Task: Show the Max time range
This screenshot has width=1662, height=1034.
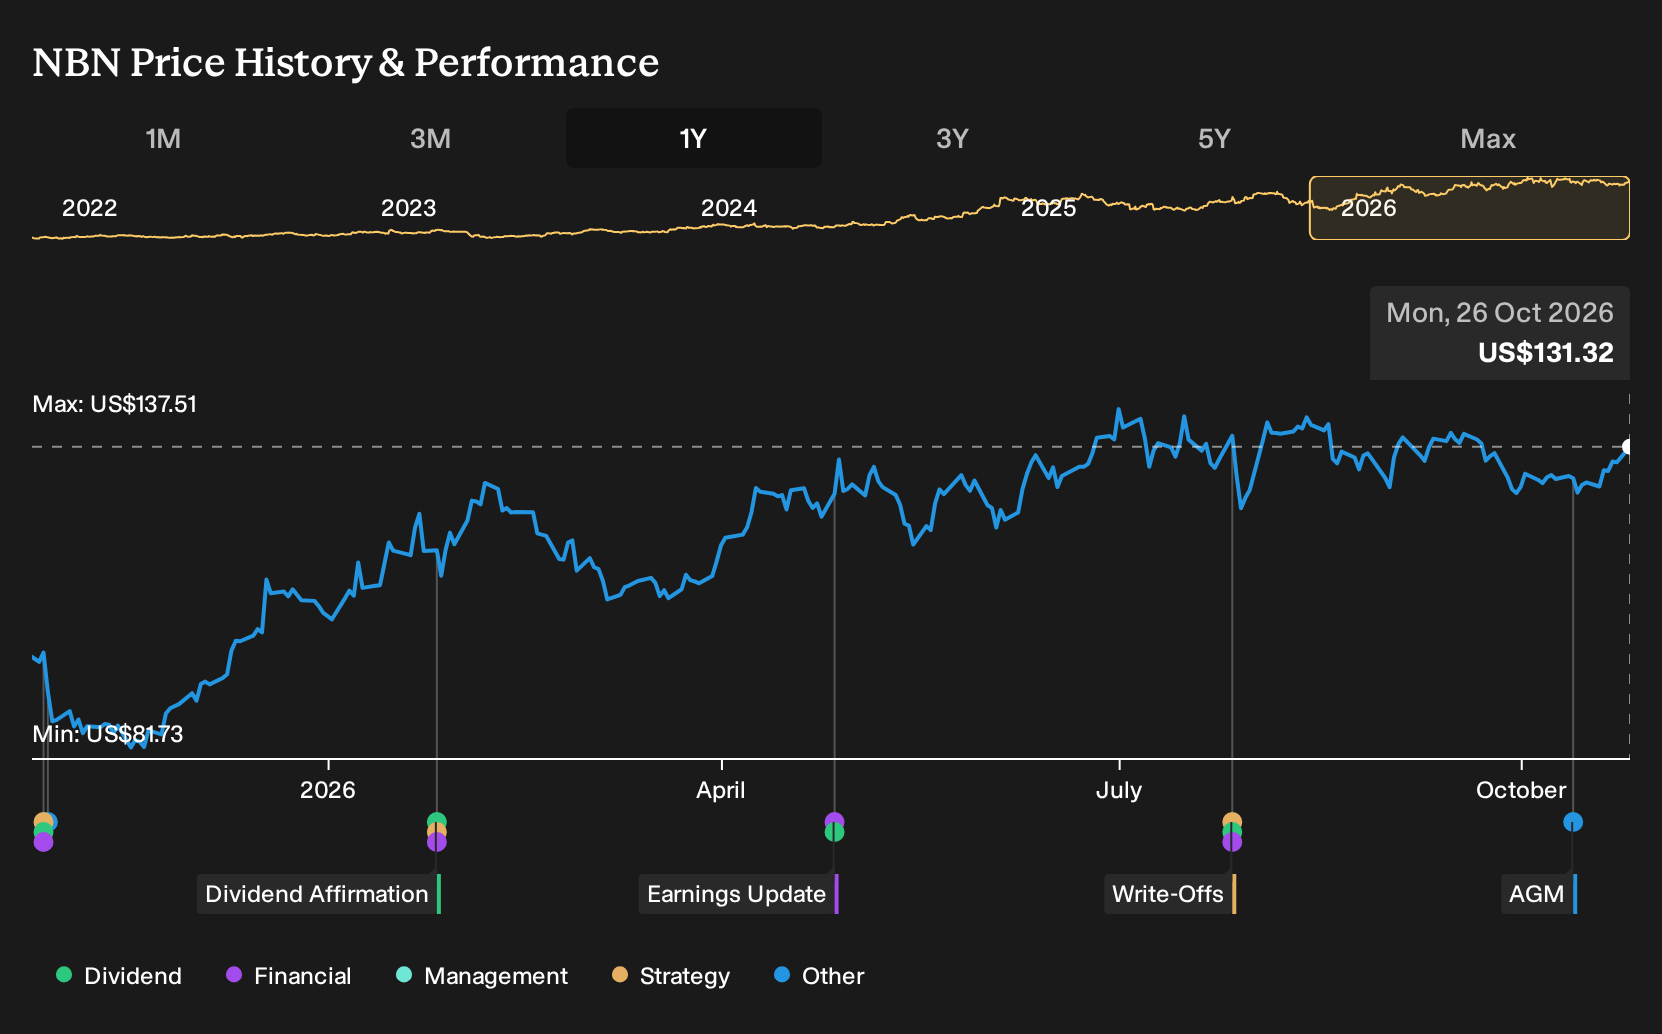Action: 1488,138
